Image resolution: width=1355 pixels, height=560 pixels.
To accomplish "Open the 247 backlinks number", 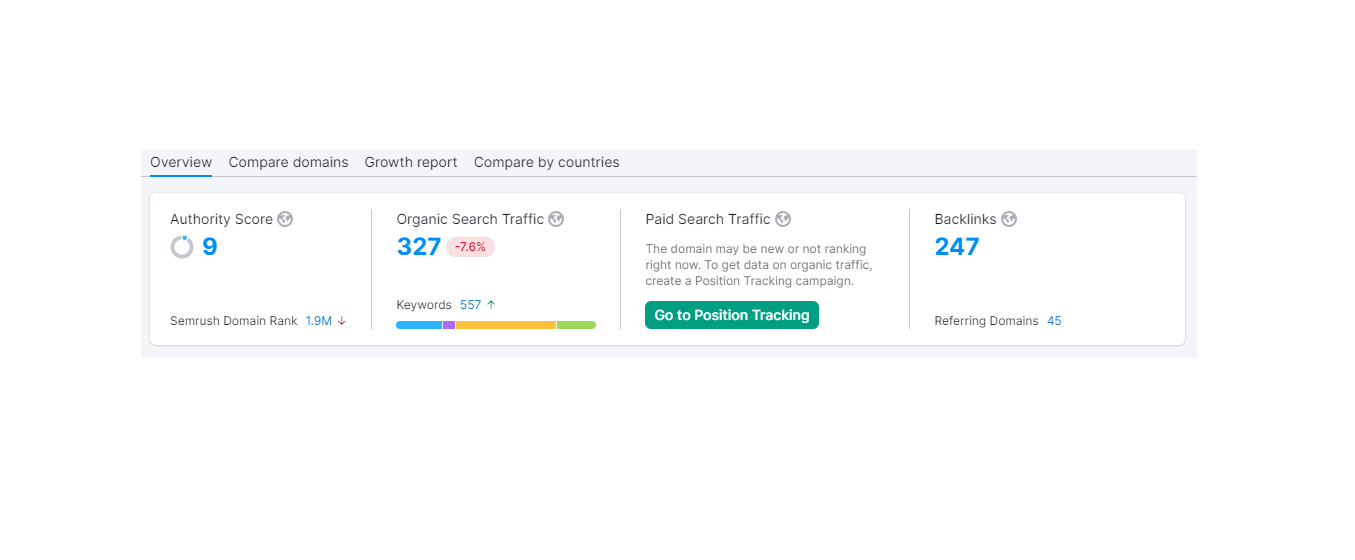I will 957,247.
